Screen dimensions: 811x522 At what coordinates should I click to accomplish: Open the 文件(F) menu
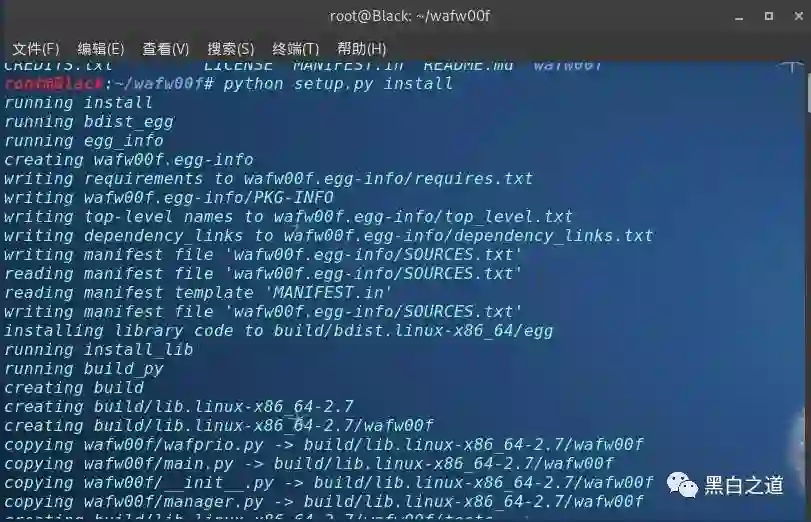(36, 49)
